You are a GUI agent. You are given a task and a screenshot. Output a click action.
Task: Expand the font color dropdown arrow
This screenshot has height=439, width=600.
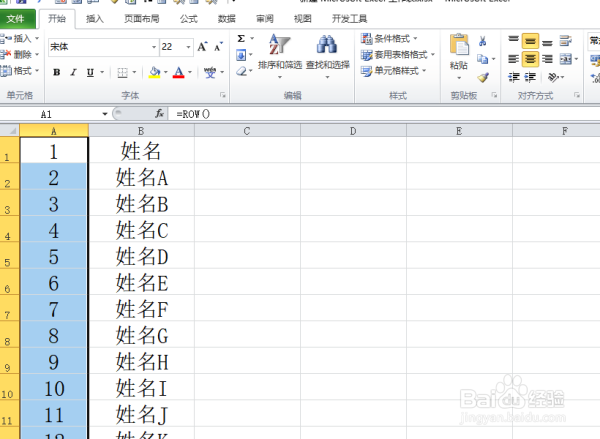pos(190,72)
